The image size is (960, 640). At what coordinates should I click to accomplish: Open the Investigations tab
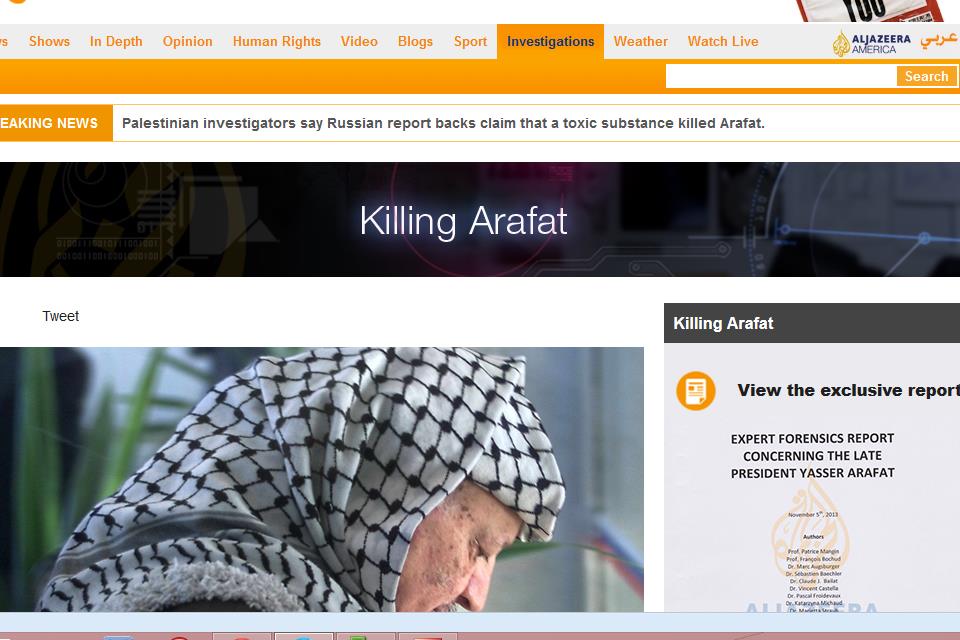point(550,42)
